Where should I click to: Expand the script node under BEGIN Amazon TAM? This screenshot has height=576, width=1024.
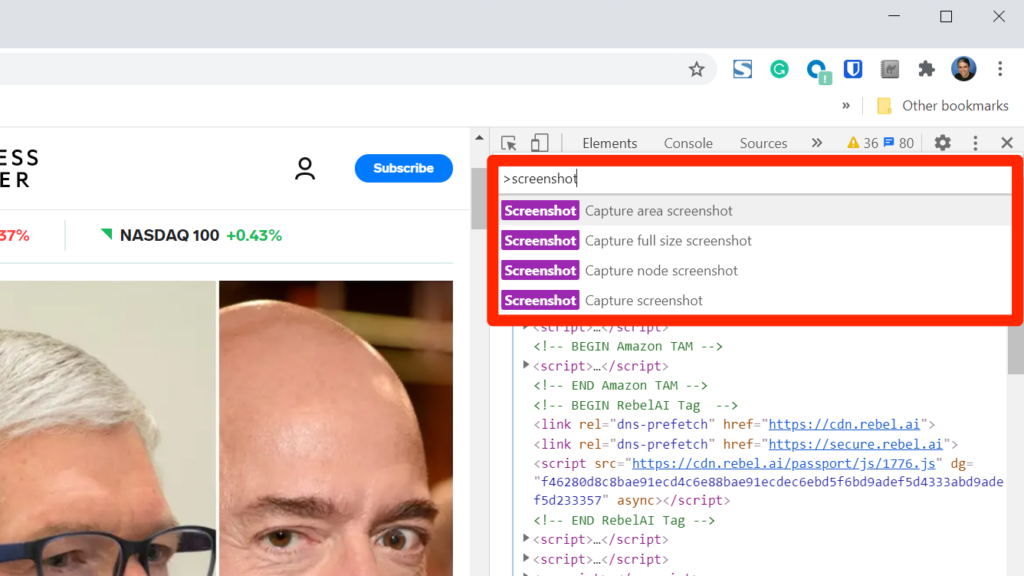(526, 366)
